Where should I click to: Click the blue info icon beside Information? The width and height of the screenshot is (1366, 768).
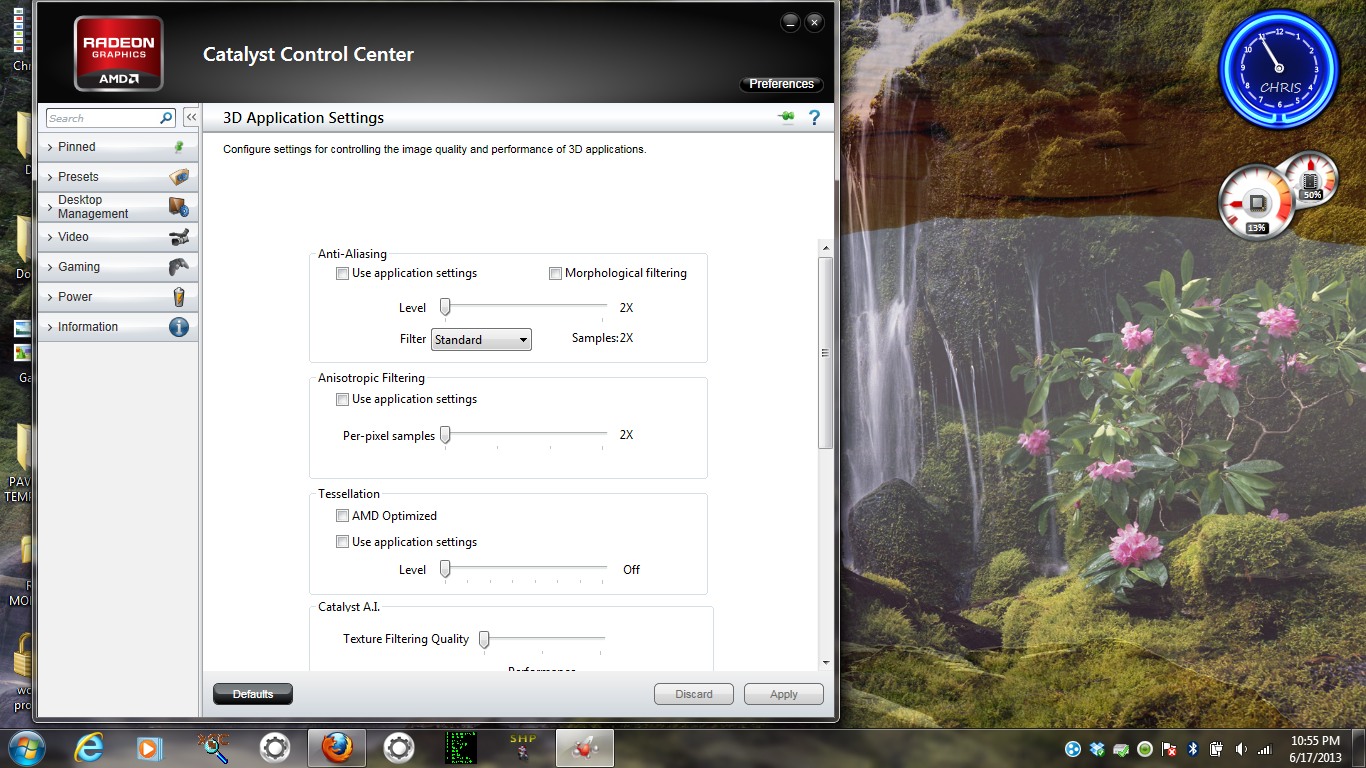tap(179, 327)
